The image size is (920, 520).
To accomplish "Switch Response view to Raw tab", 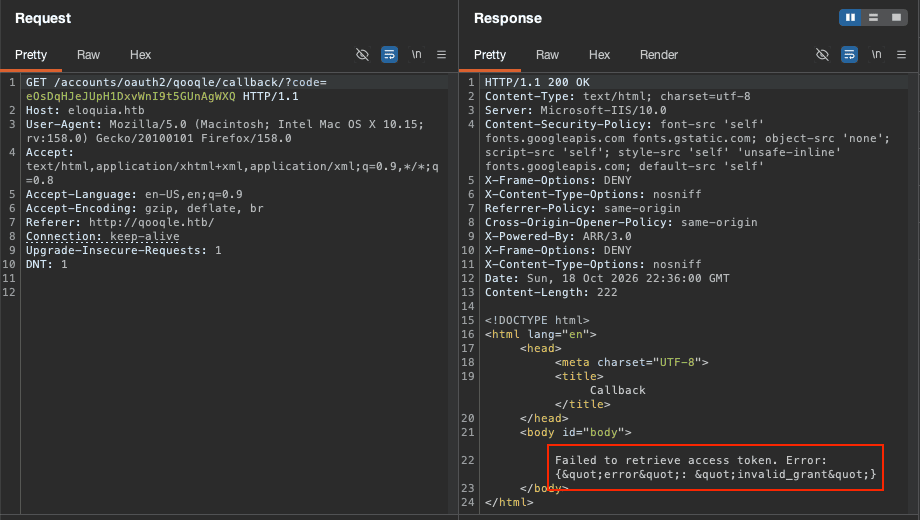I will (547, 55).
